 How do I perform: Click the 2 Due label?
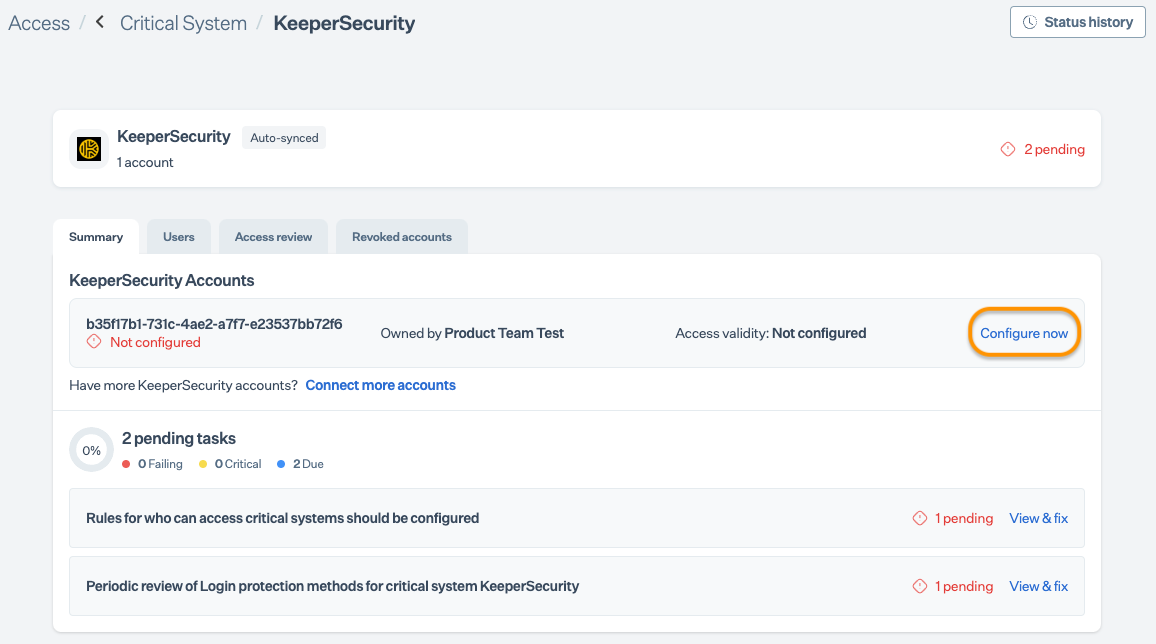tap(308, 463)
